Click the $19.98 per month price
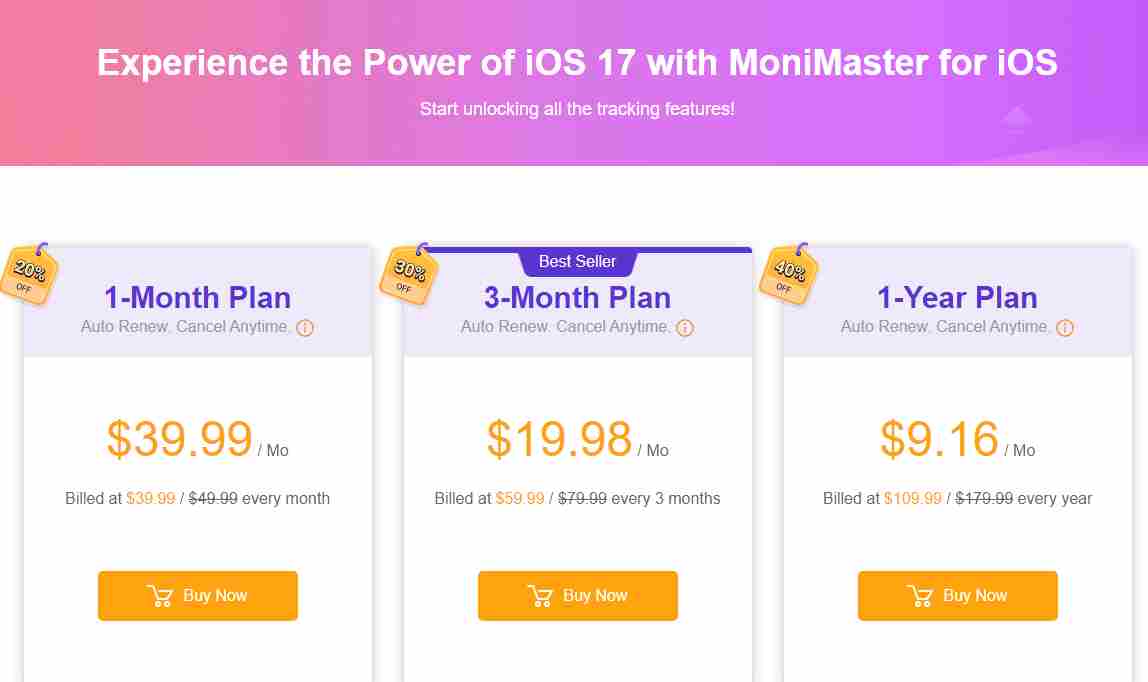This screenshot has height=682, width=1148. [x=560, y=440]
